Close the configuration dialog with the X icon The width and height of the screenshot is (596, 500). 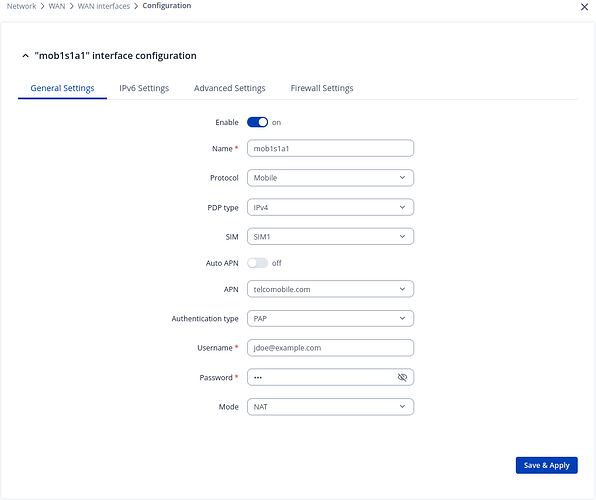[x=584, y=7]
